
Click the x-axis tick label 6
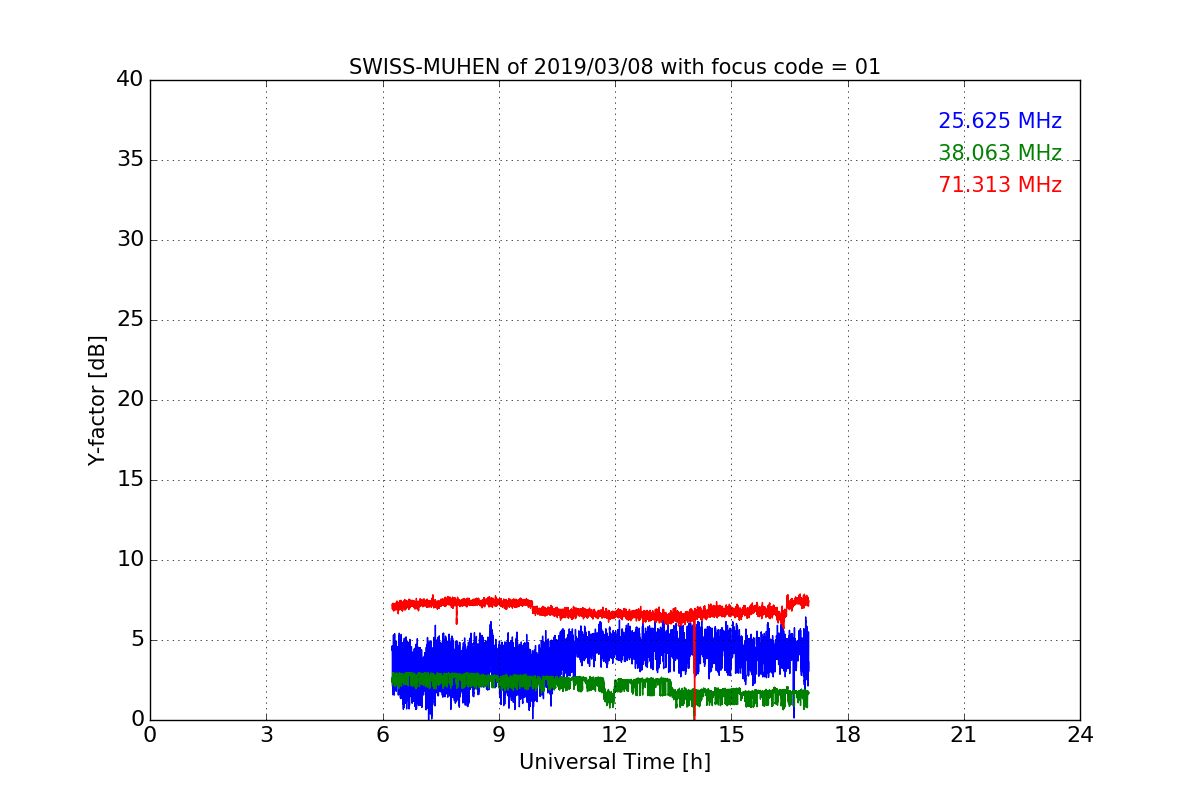click(382, 735)
